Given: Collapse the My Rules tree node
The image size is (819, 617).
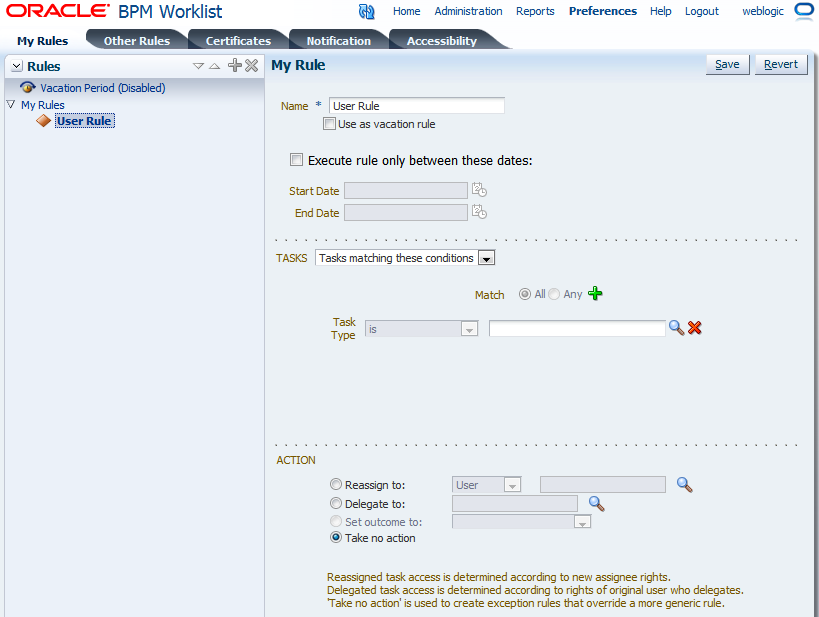Looking at the screenshot, I should pyautogui.click(x=10, y=104).
